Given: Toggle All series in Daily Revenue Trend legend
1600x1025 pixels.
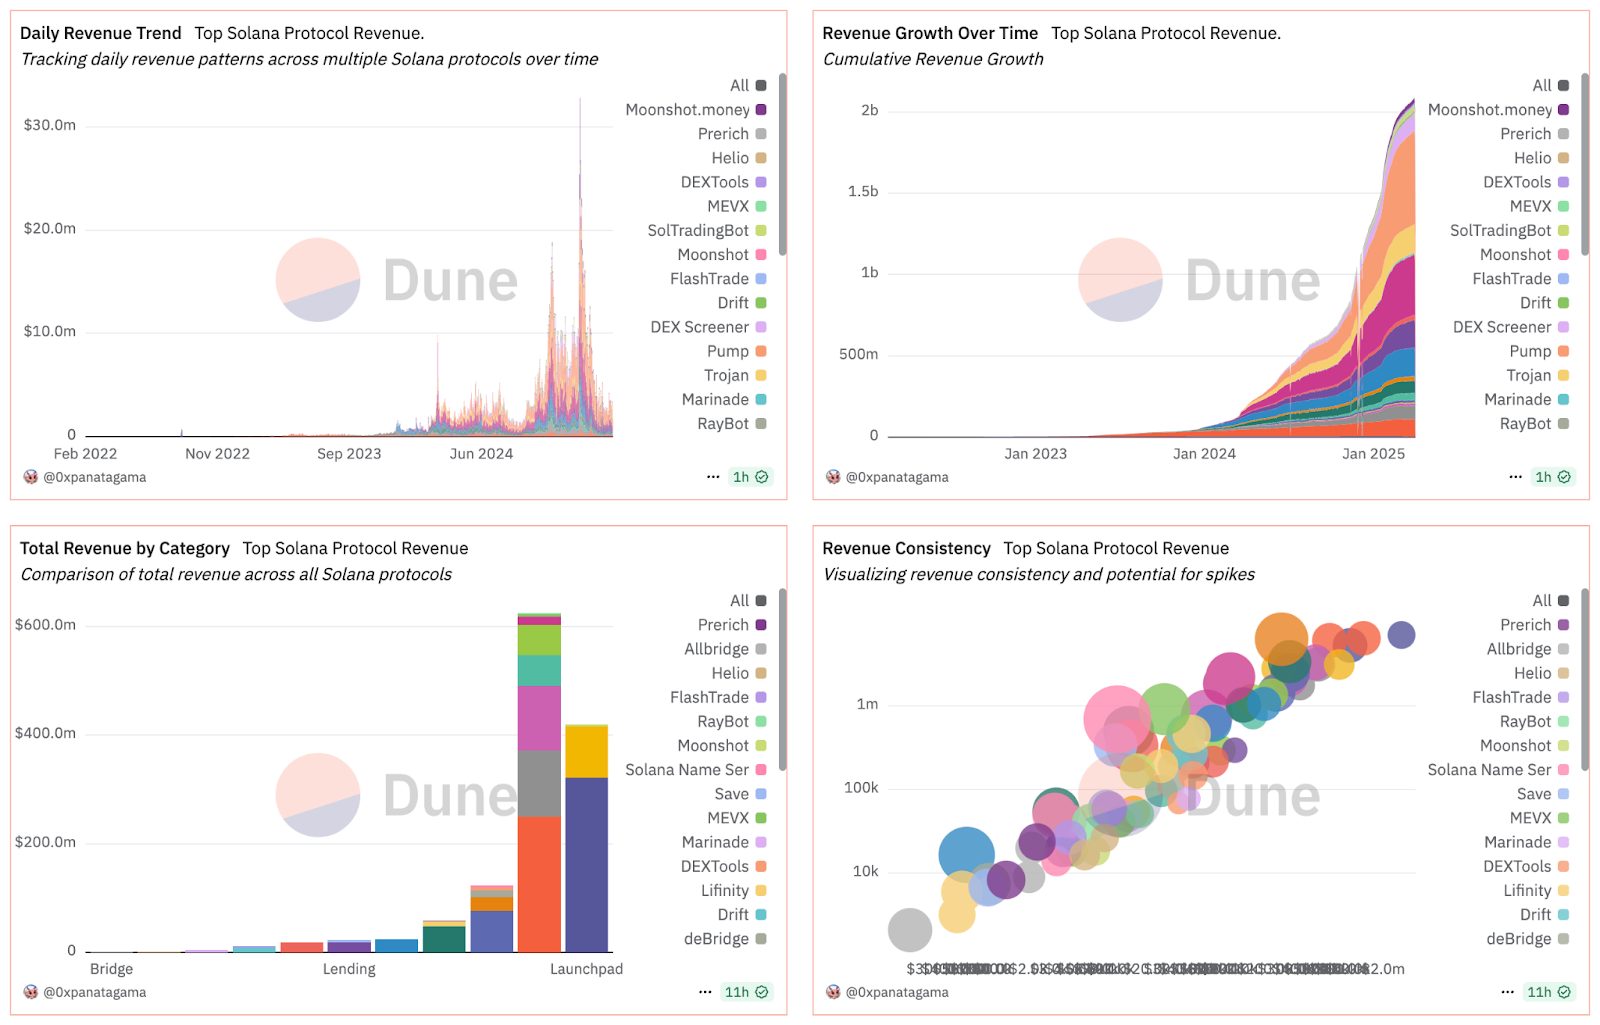Looking at the screenshot, I should (748, 86).
